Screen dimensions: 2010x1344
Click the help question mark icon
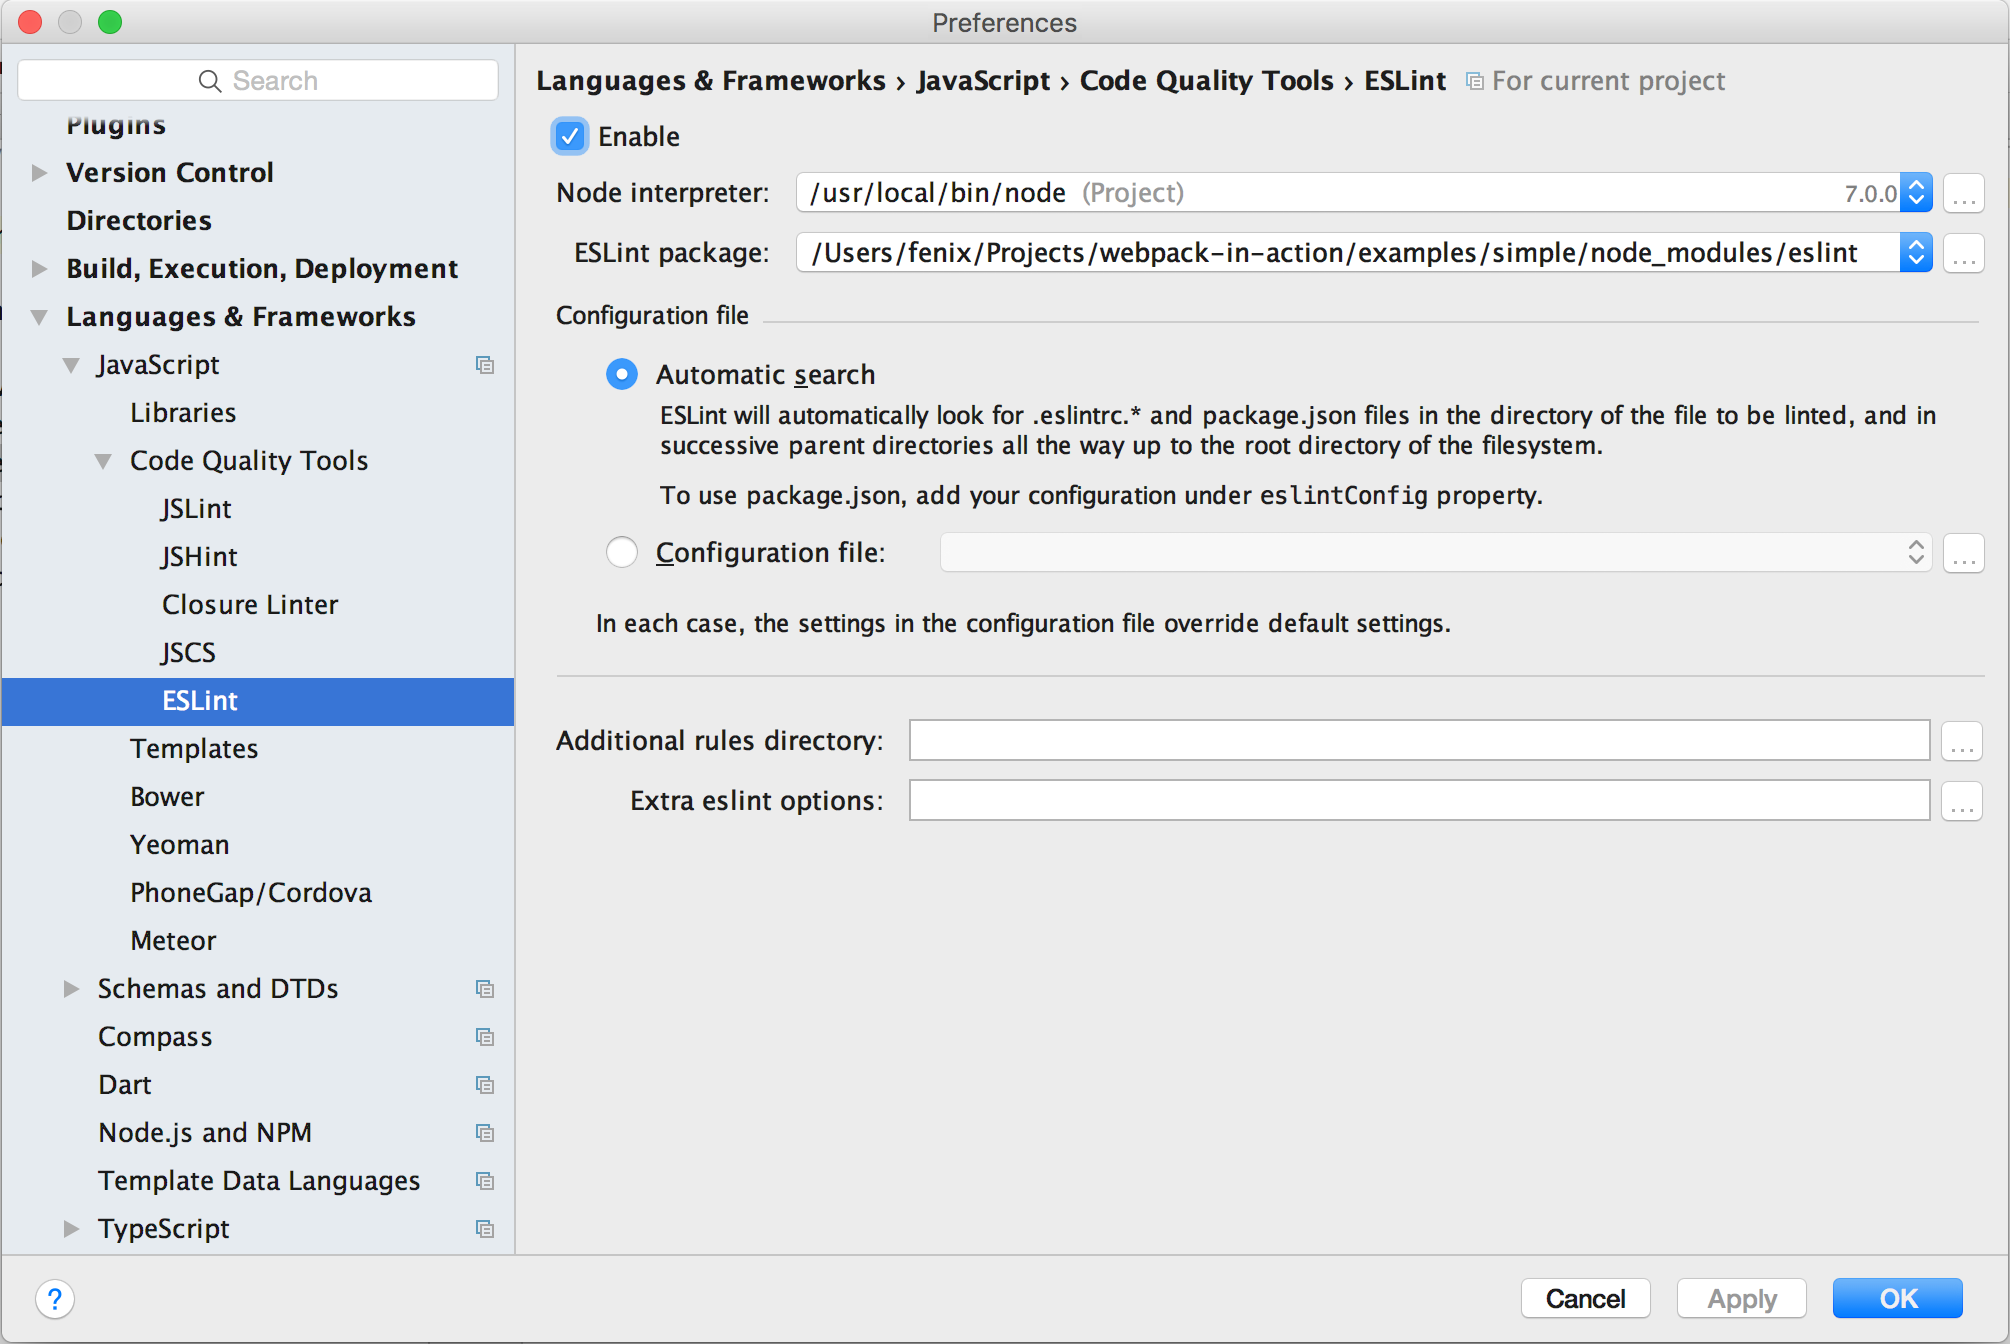55,1299
